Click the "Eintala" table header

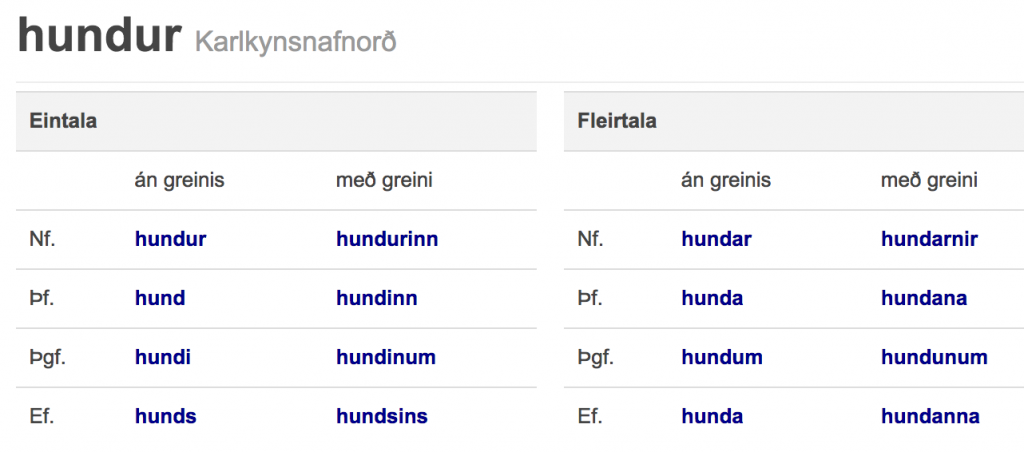tap(63, 122)
